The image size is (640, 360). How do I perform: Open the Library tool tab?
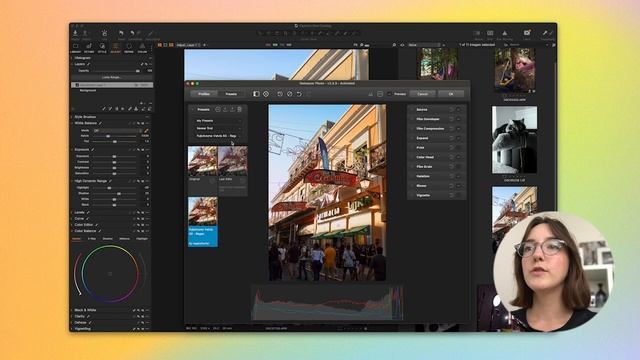[76, 47]
